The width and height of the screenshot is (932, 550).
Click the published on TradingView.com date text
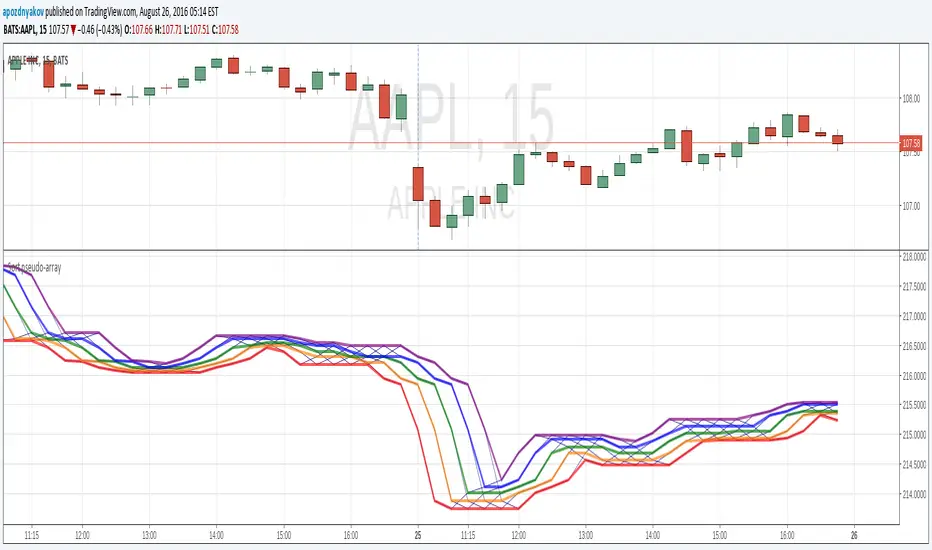coord(132,12)
